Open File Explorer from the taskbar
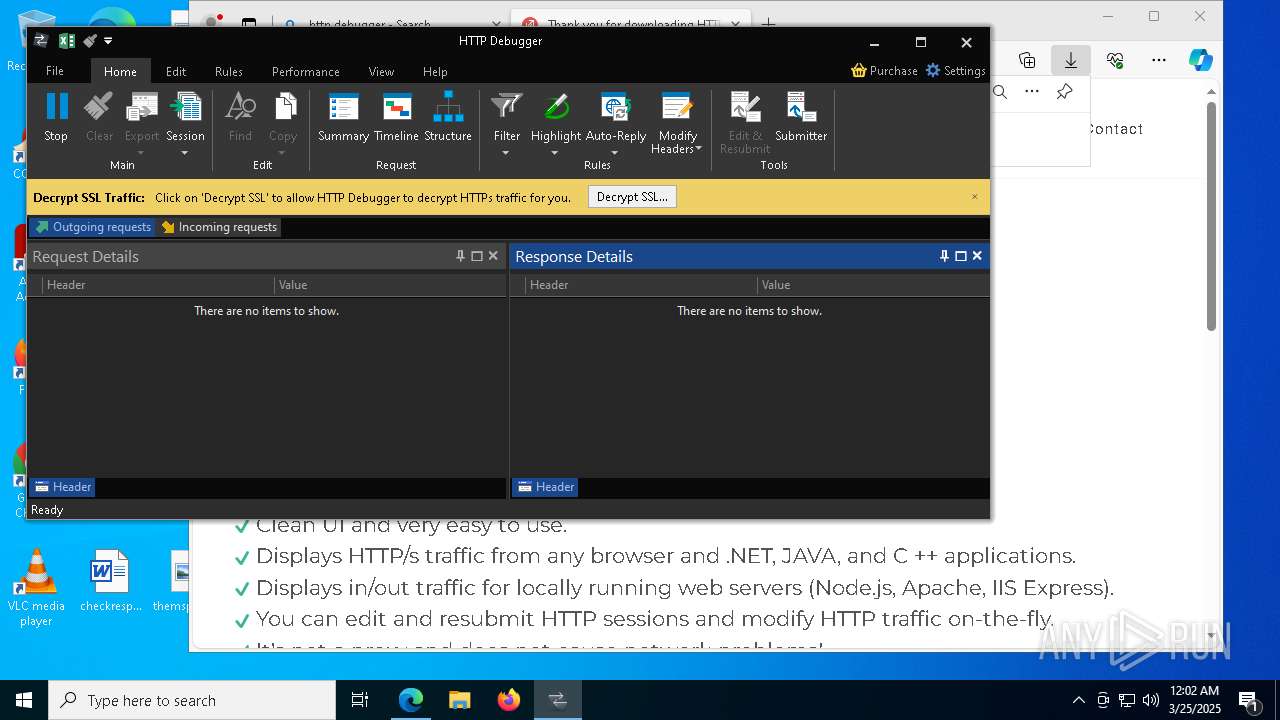The width and height of the screenshot is (1280, 720). [460, 700]
